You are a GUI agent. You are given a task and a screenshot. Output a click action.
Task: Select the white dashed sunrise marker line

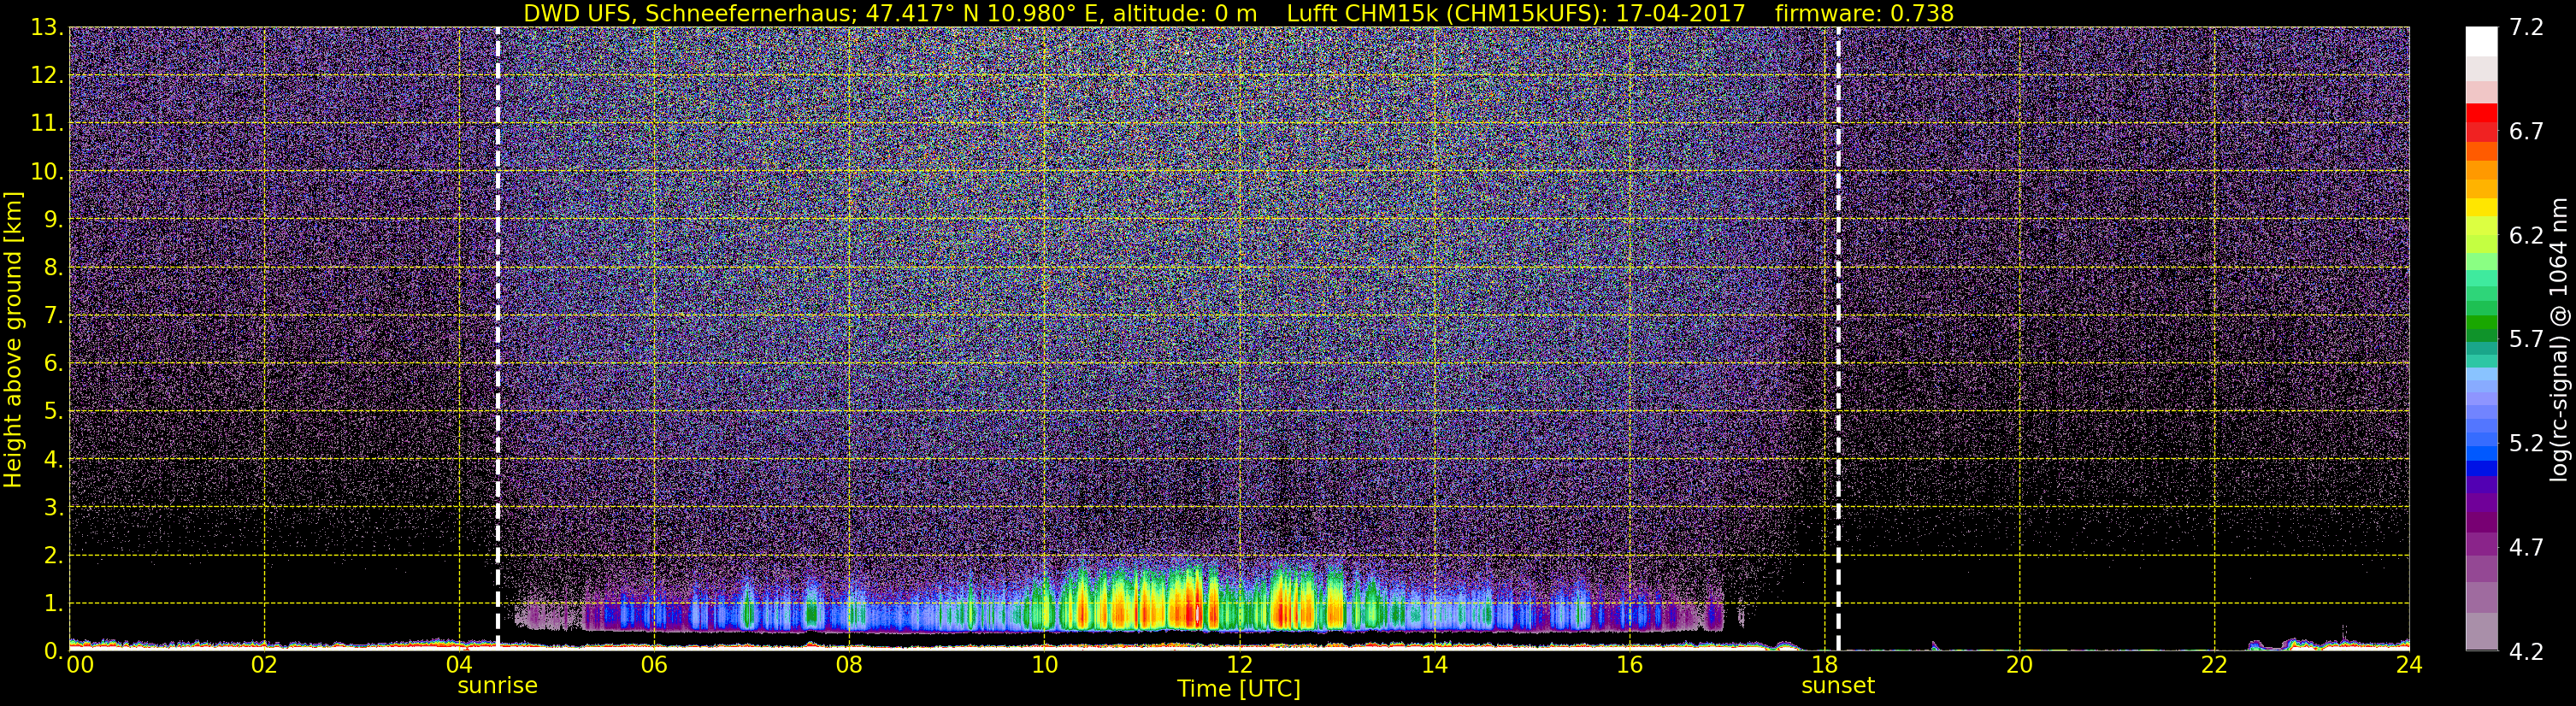497,338
